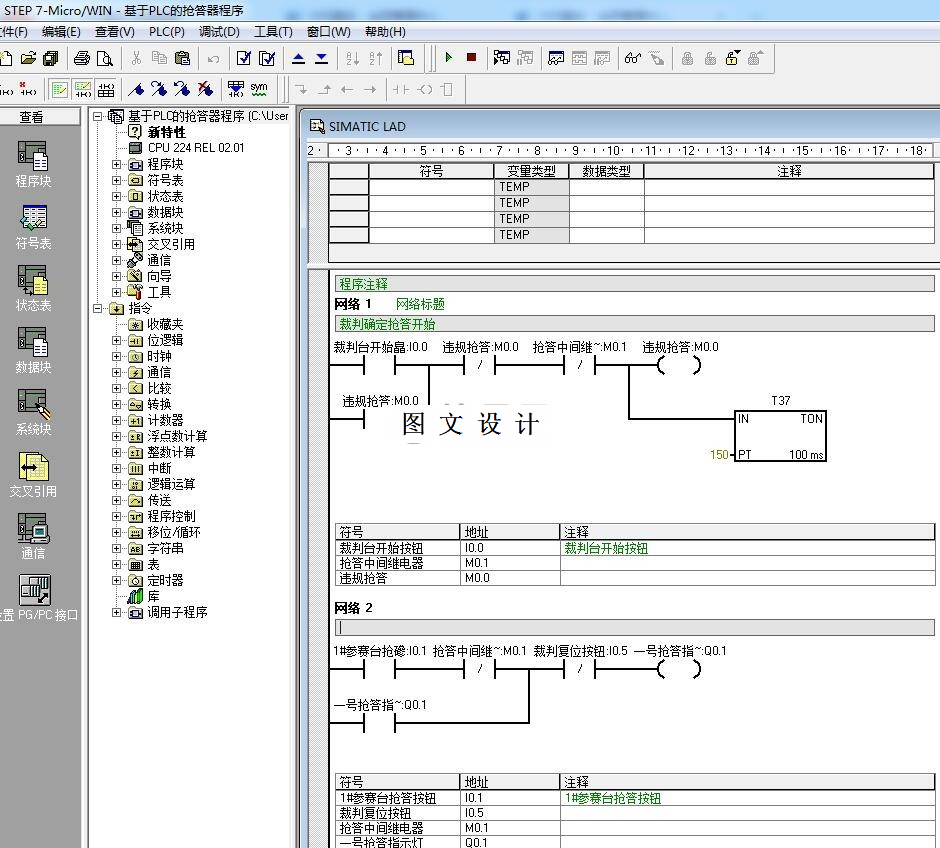
Task: Select the 违规抢答:M0.0 output coil in network 1
Action: pyautogui.click(x=679, y=365)
